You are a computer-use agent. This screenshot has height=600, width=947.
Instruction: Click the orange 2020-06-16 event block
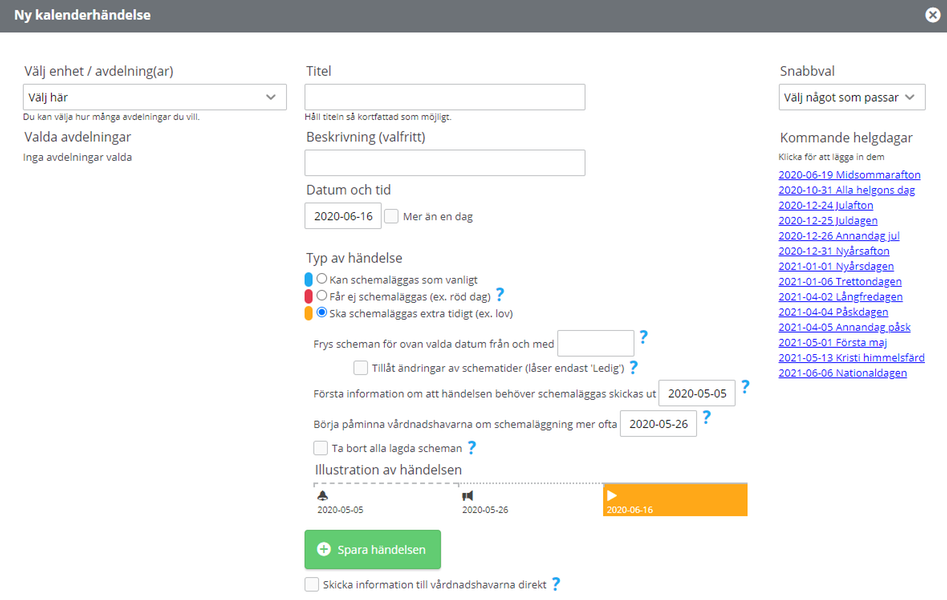click(x=675, y=500)
